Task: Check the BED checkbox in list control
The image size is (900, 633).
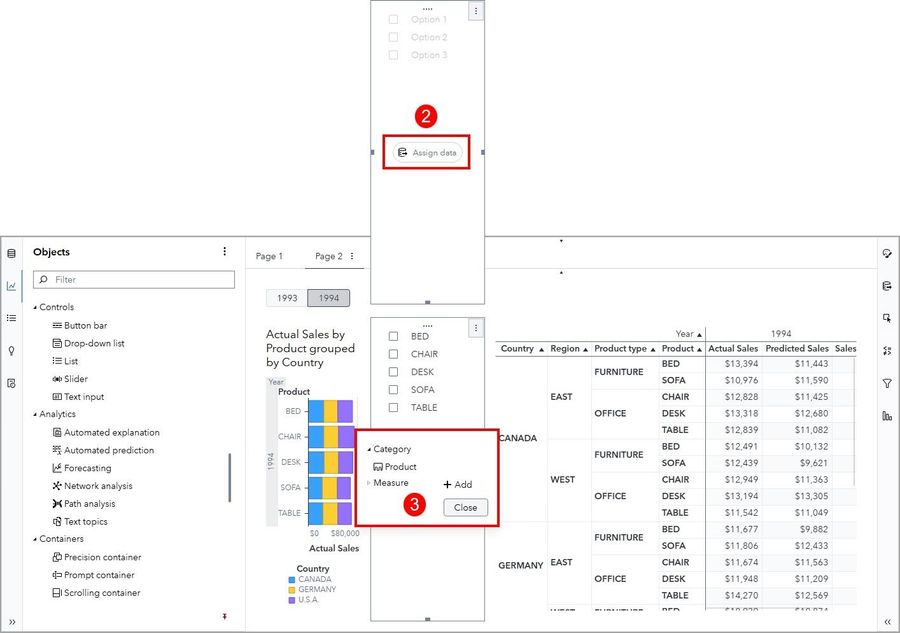Action: (x=393, y=336)
